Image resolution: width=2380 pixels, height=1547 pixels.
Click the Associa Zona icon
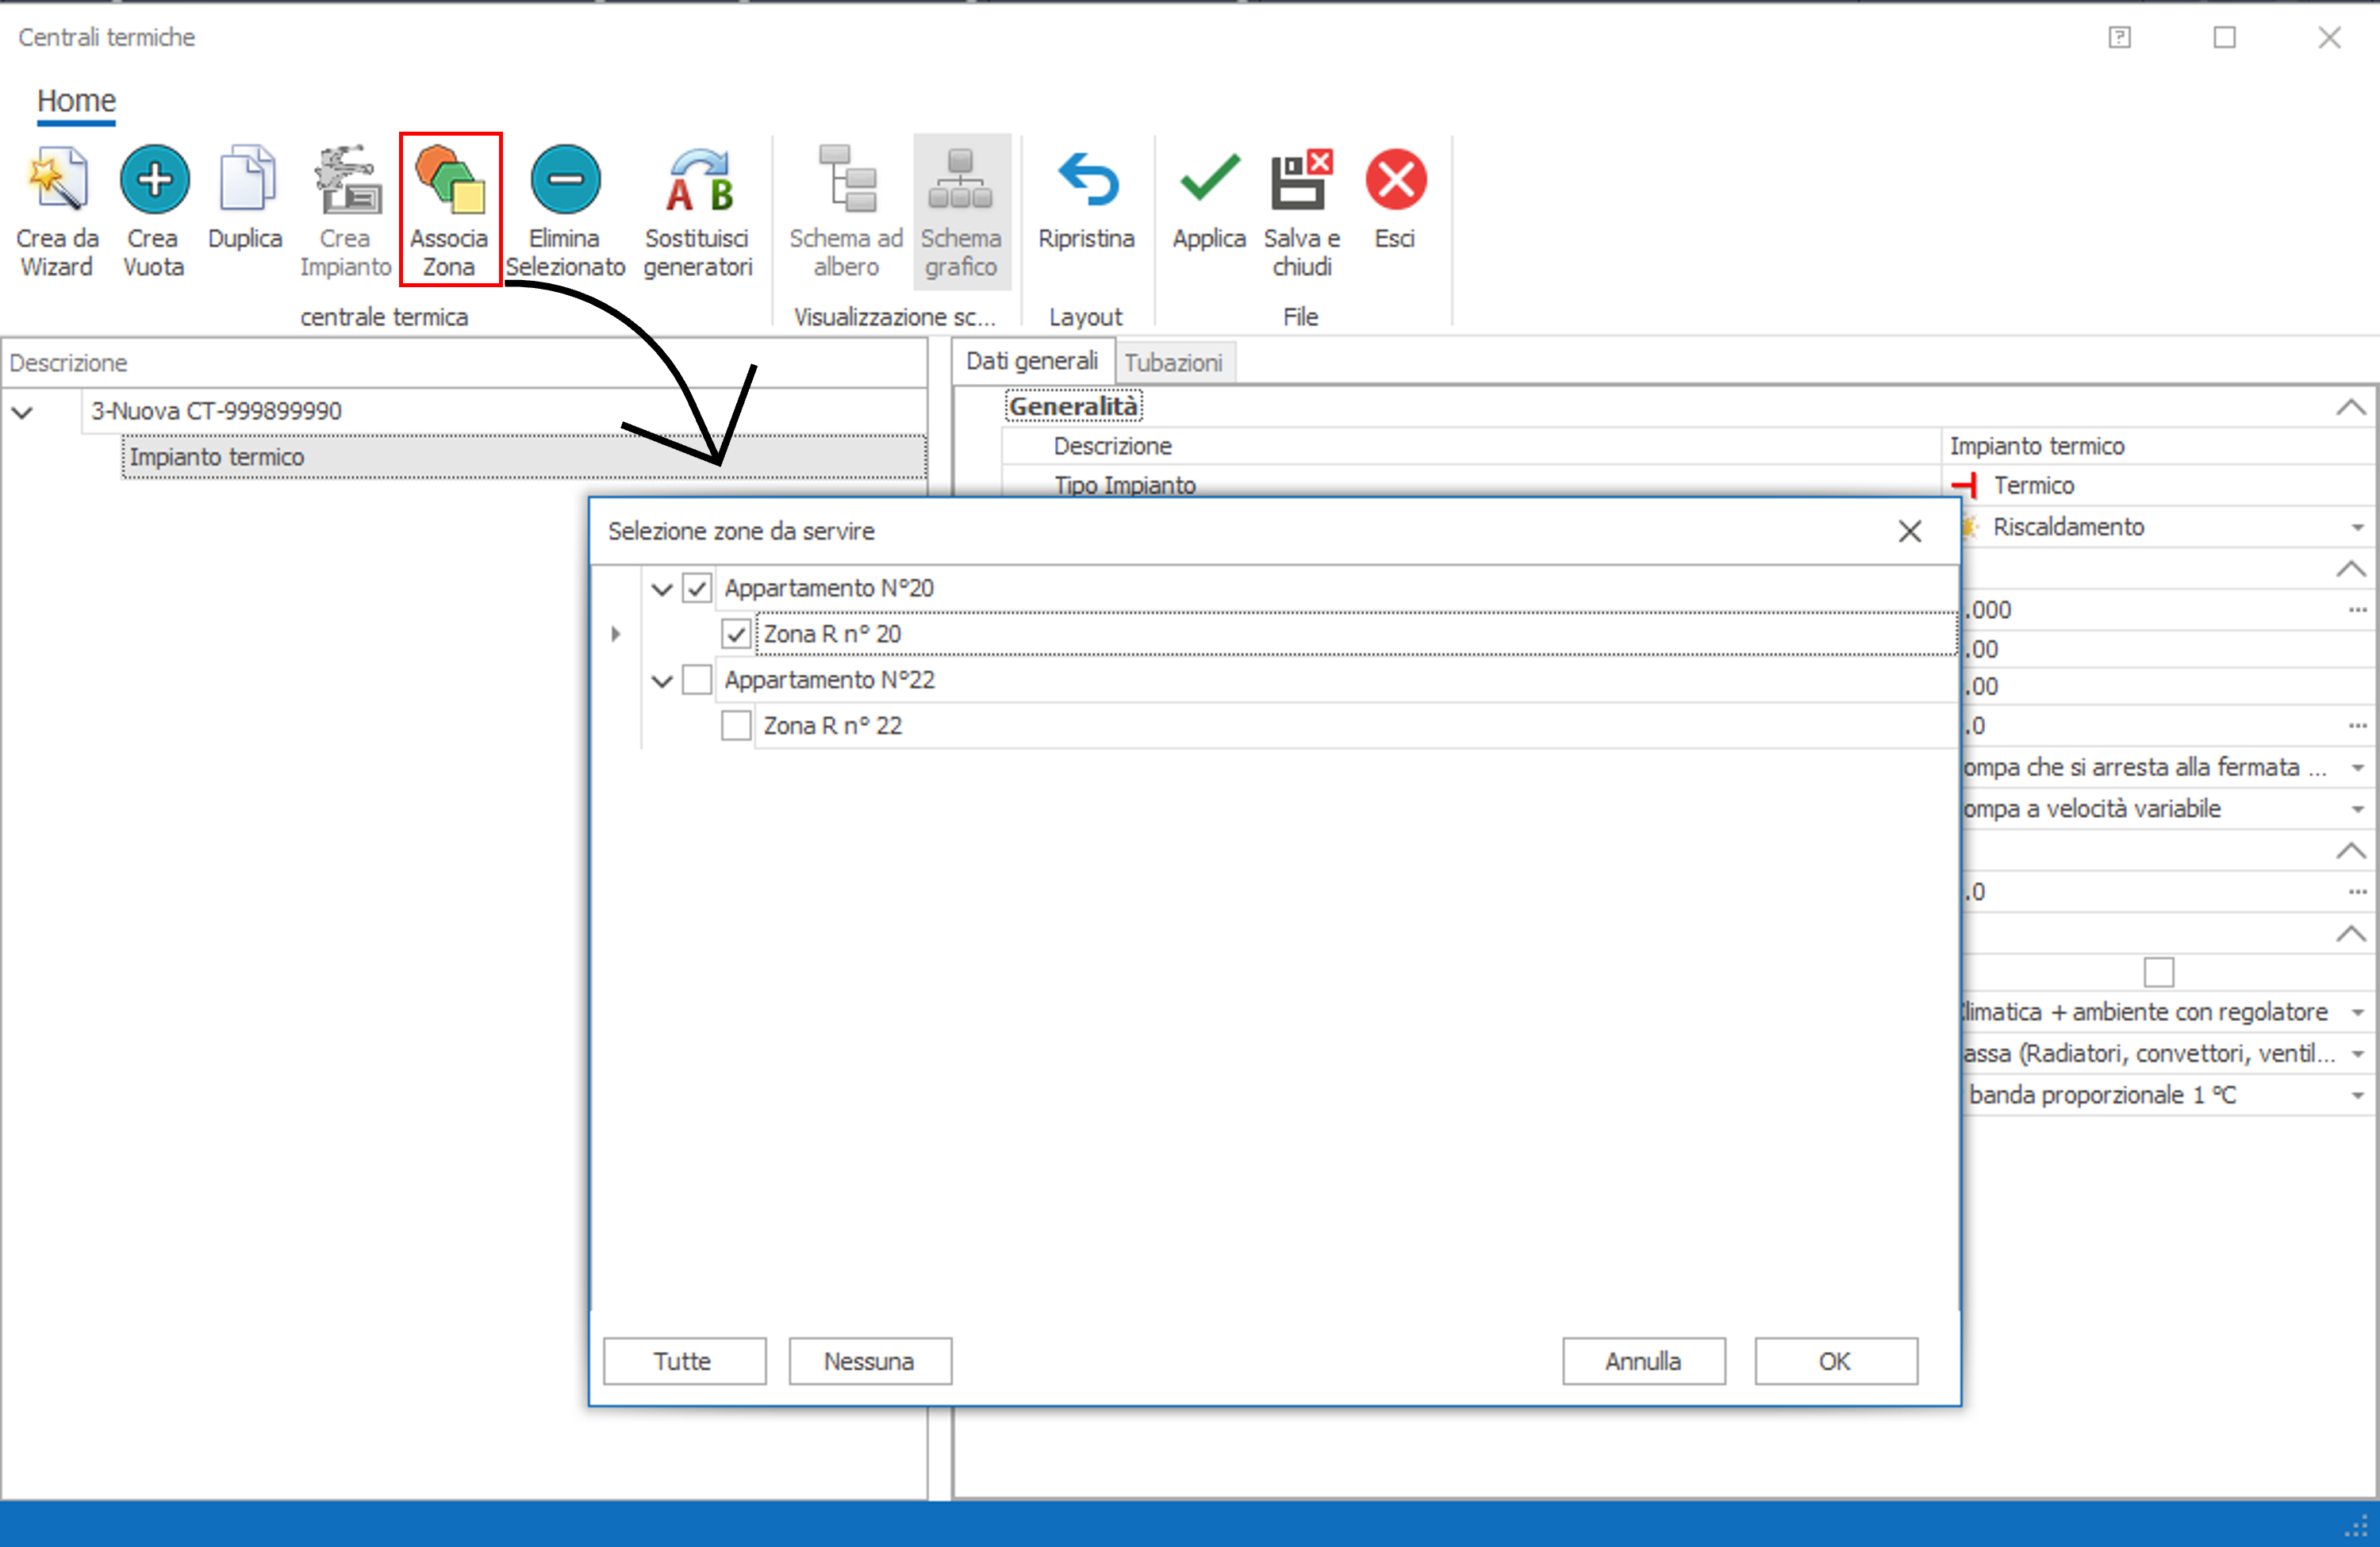[449, 181]
